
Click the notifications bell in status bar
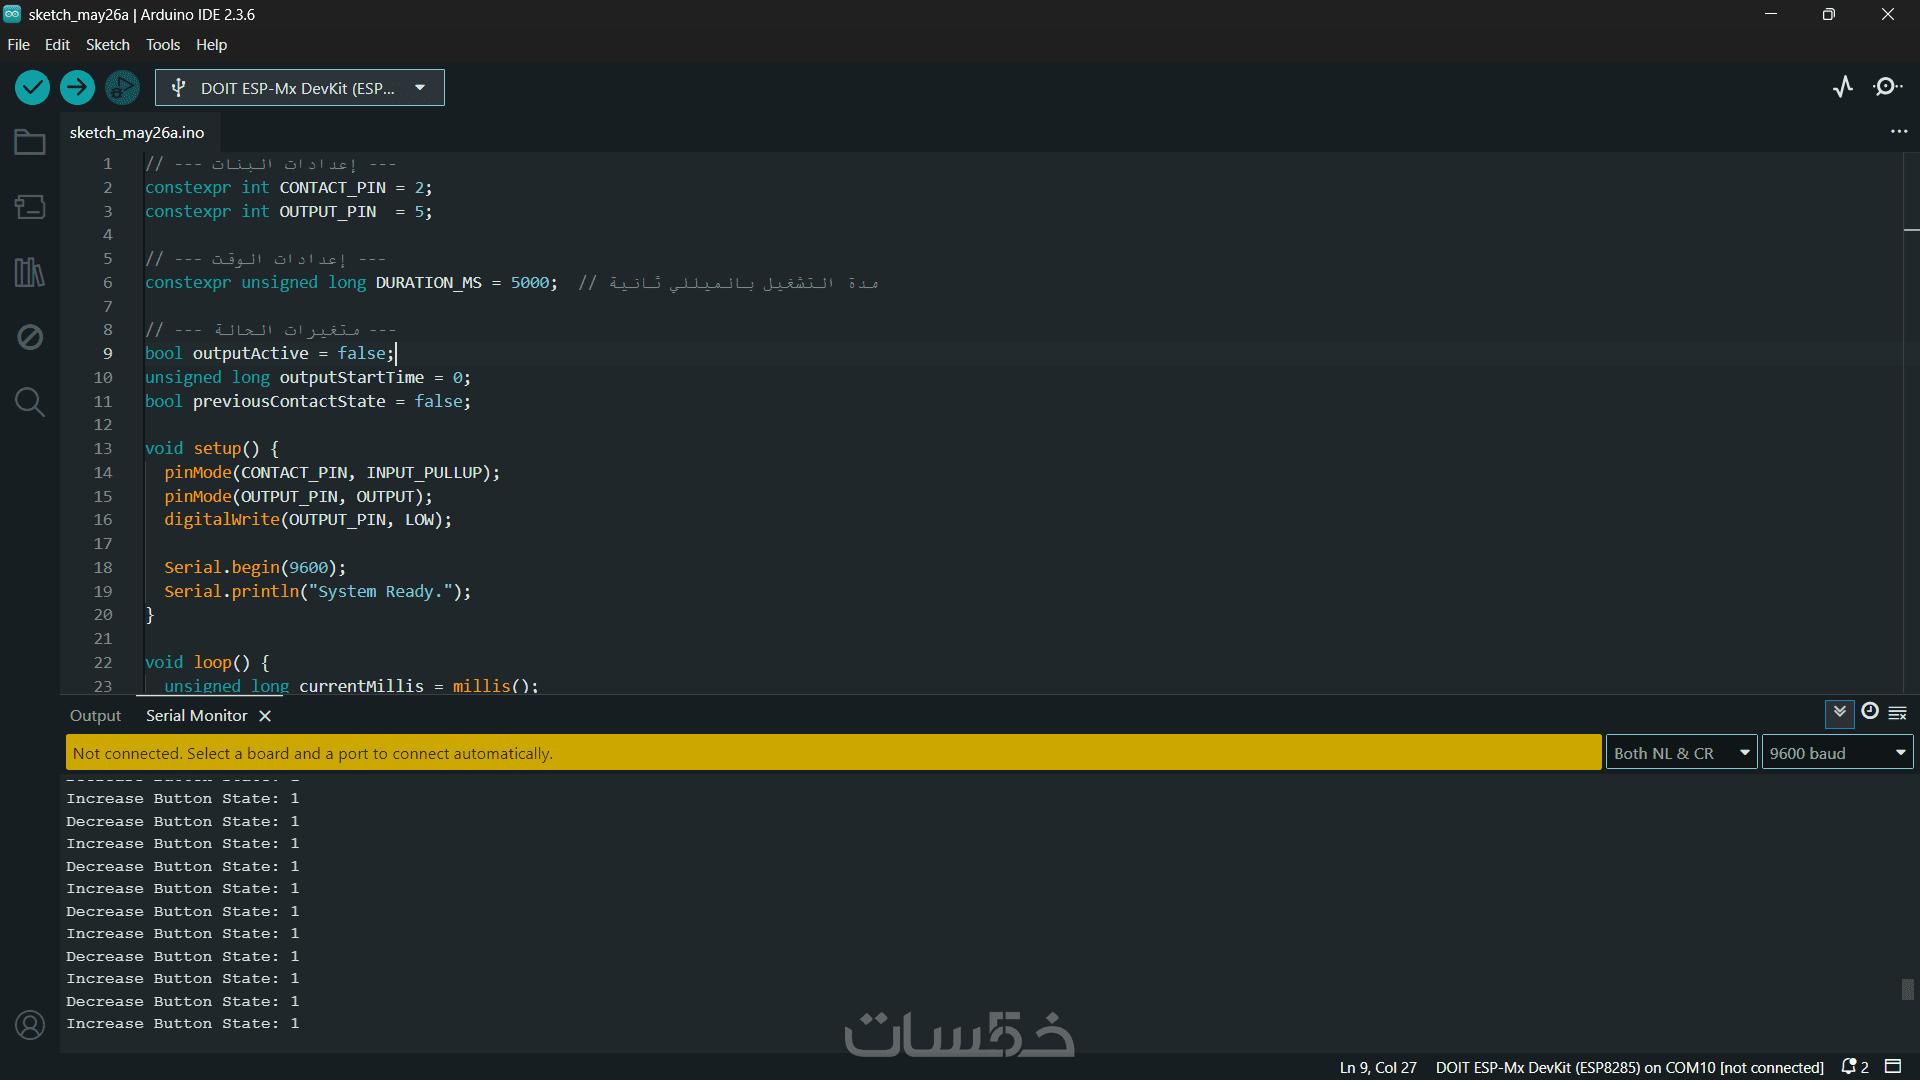pyautogui.click(x=1849, y=1067)
